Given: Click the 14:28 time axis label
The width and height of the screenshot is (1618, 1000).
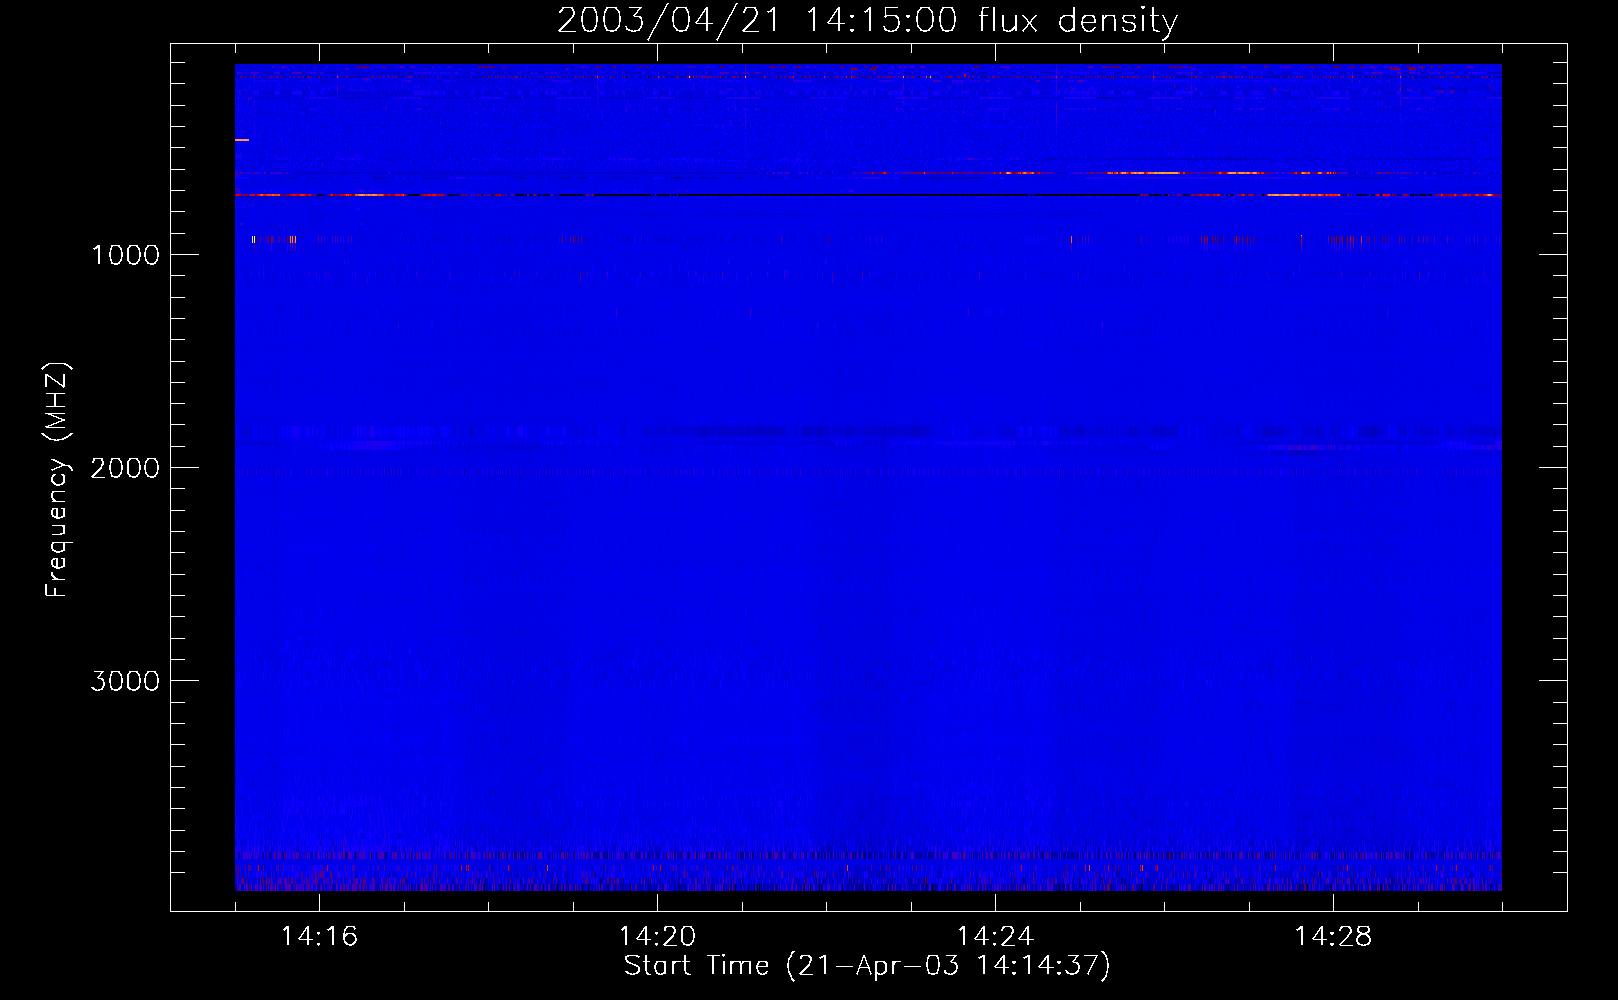Looking at the screenshot, I should pyautogui.click(x=1333, y=936).
